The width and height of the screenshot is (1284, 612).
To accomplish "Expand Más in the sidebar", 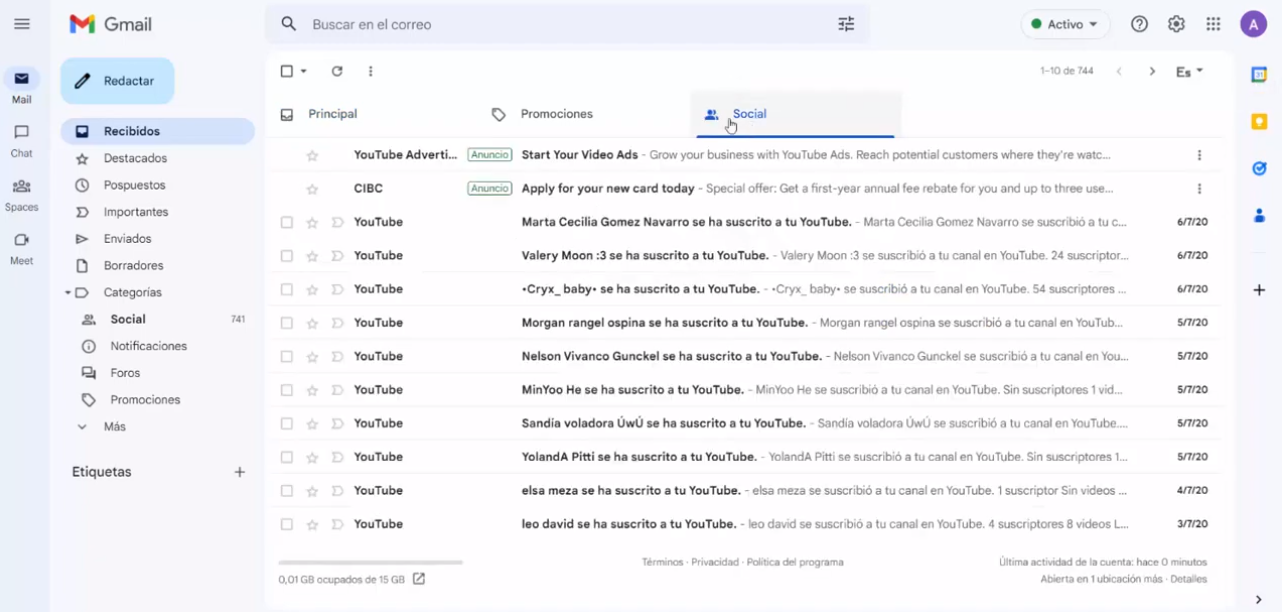I will click(115, 426).
